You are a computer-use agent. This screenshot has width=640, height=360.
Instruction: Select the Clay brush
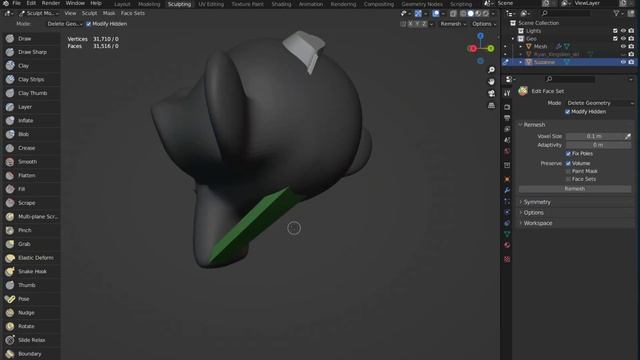[32, 66]
